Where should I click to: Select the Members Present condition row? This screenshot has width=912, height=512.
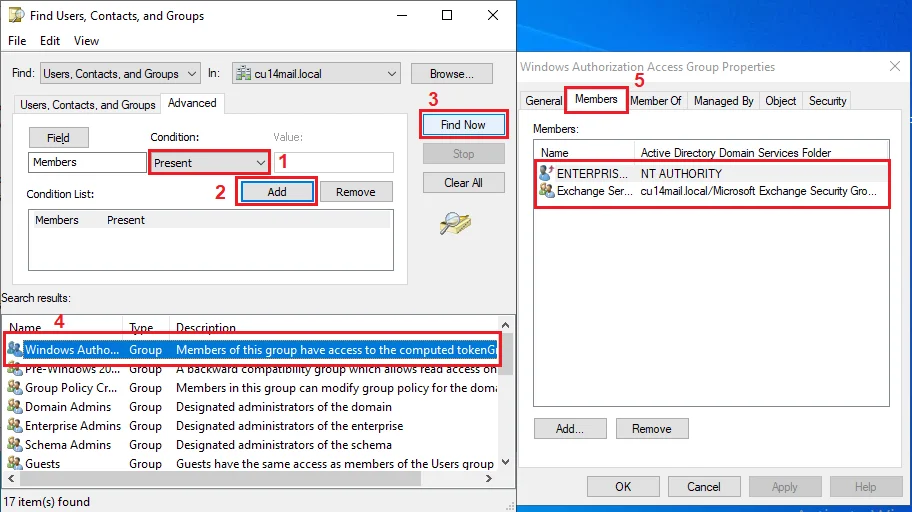[x=211, y=220]
